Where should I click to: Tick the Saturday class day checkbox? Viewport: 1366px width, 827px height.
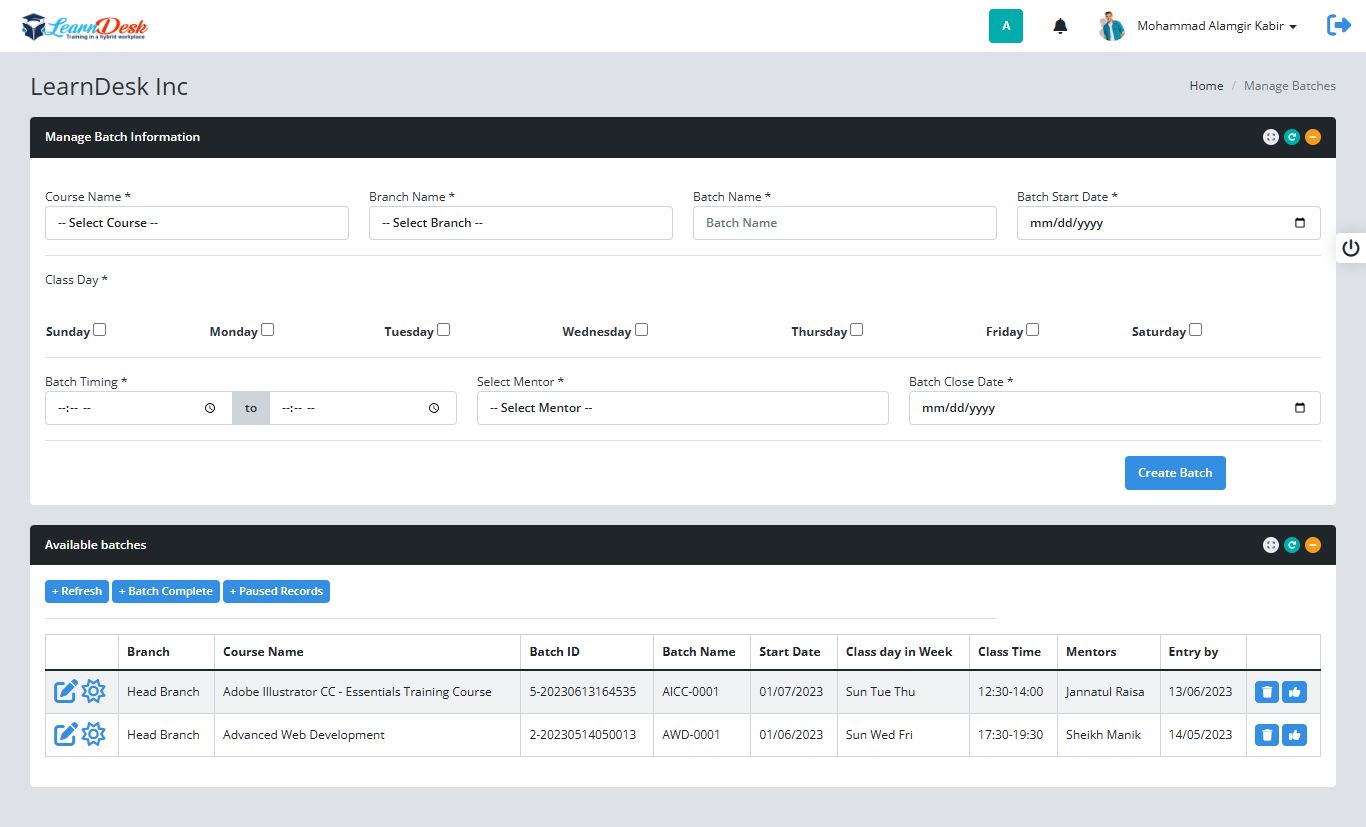(x=1195, y=330)
